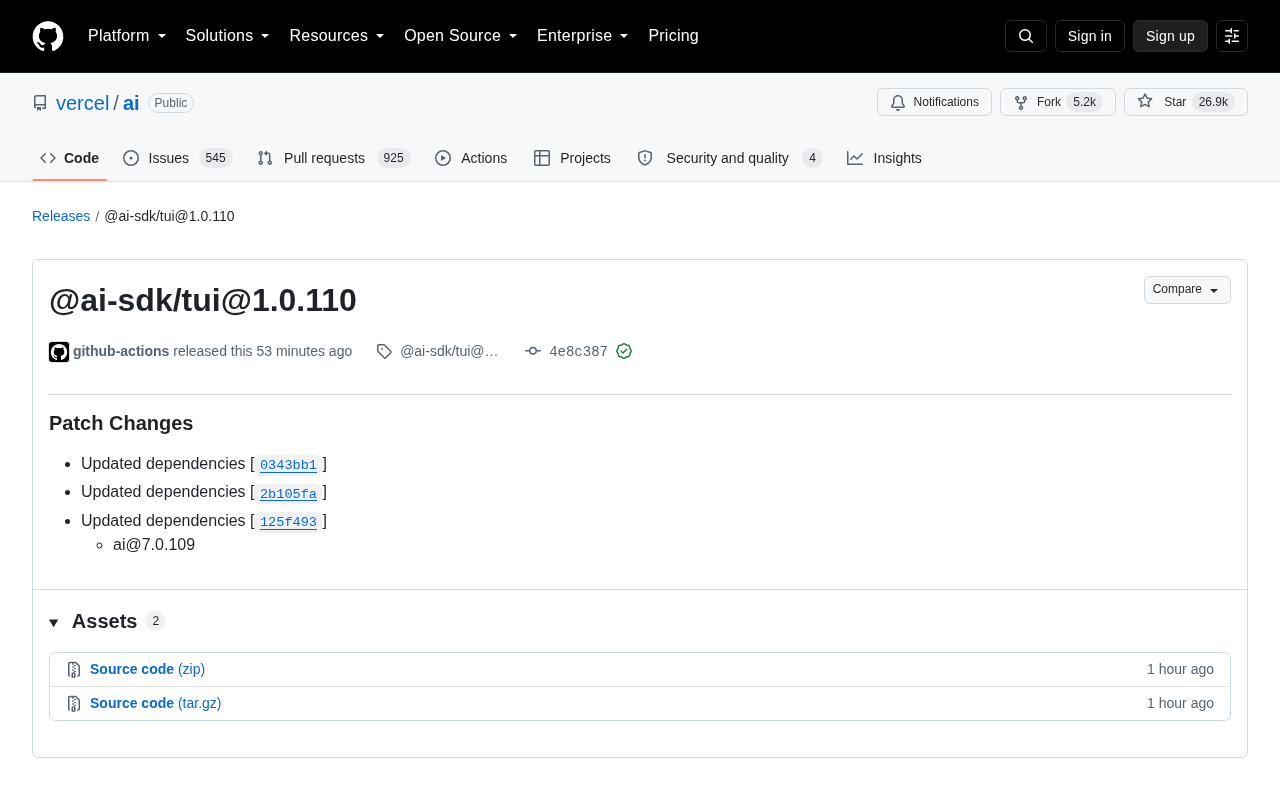The width and height of the screenshot is (1280, 800).
Task: Click the fork count 5.2k
Action: 1085,102
